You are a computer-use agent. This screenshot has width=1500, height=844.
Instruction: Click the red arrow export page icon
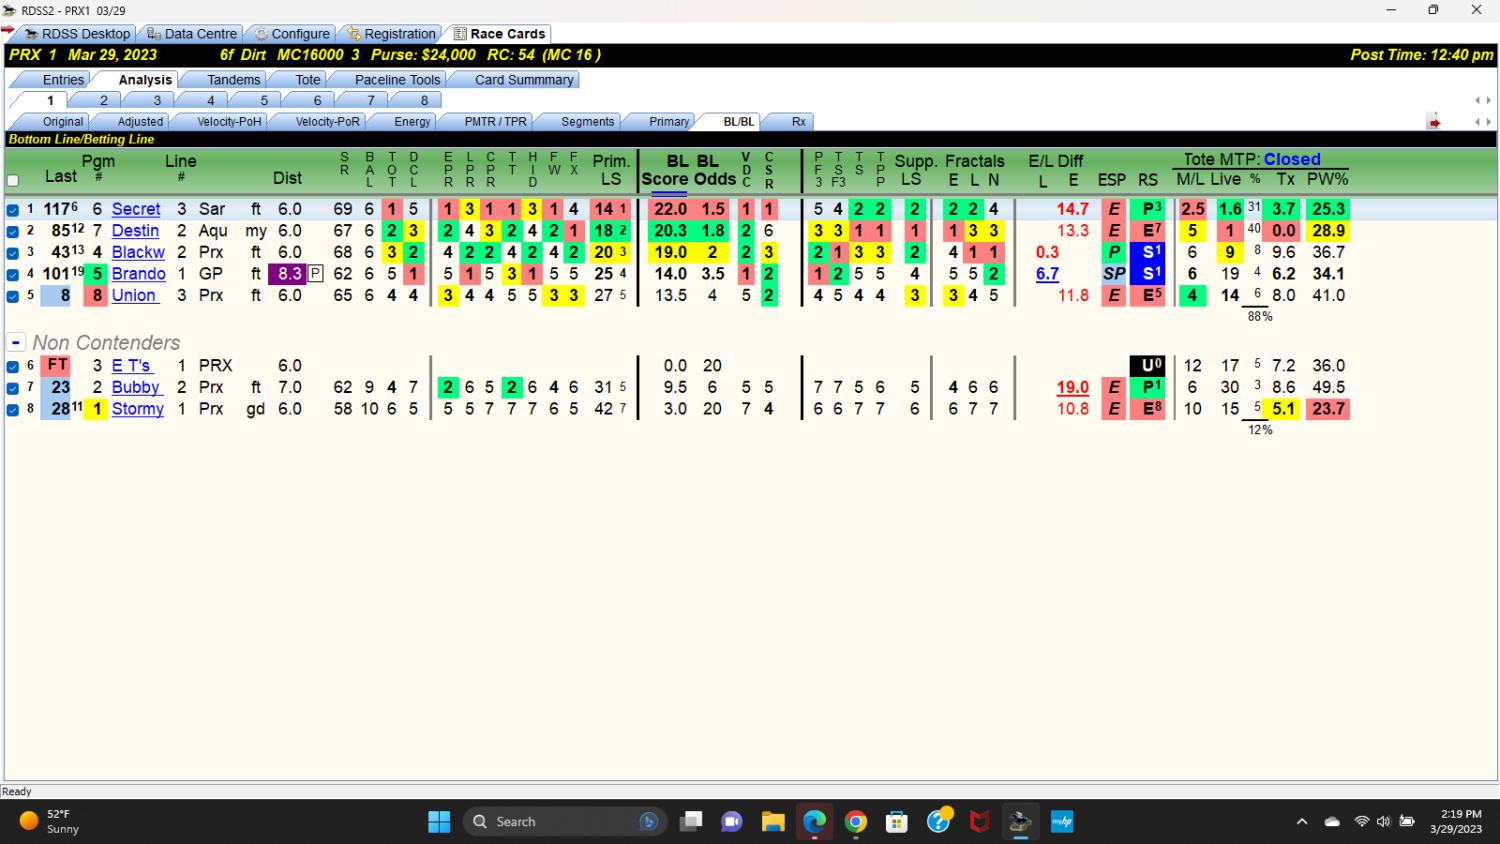[1434, 122]
